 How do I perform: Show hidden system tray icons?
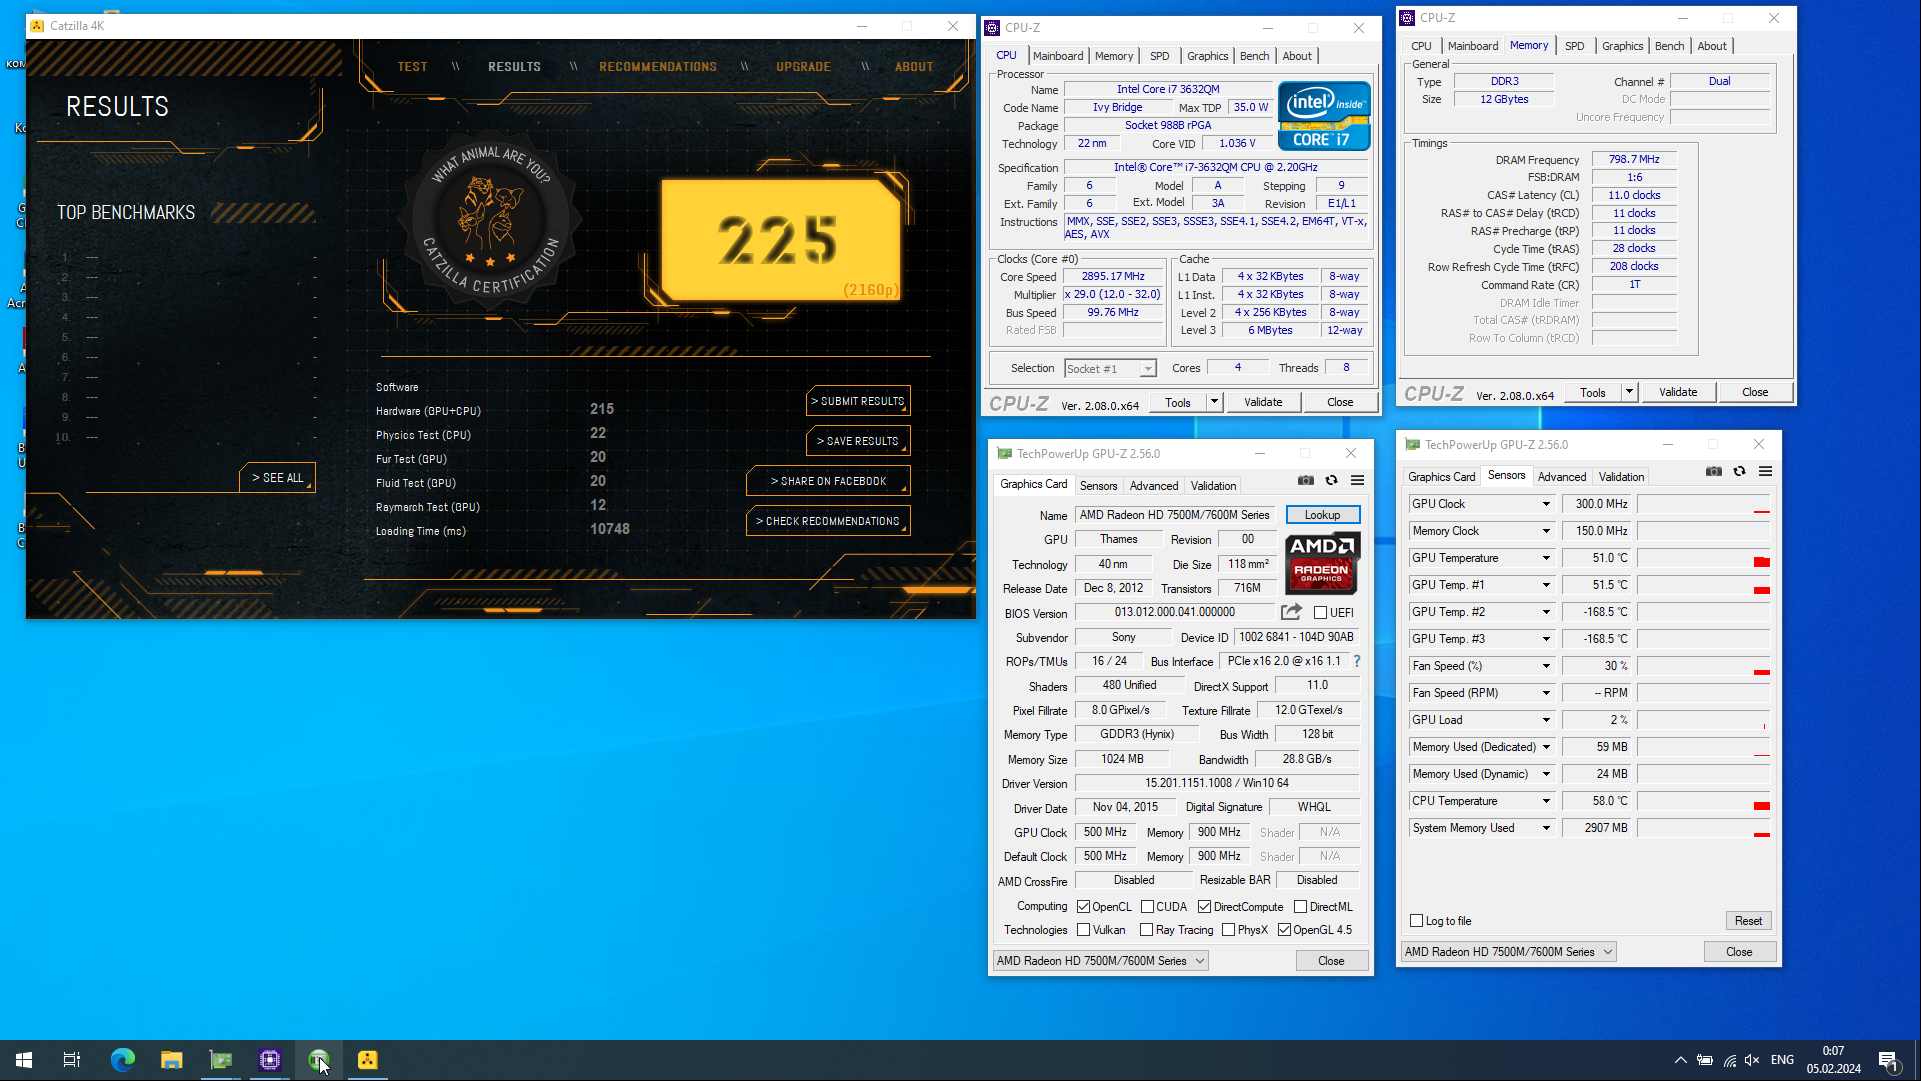(x=1681, y=1060)
